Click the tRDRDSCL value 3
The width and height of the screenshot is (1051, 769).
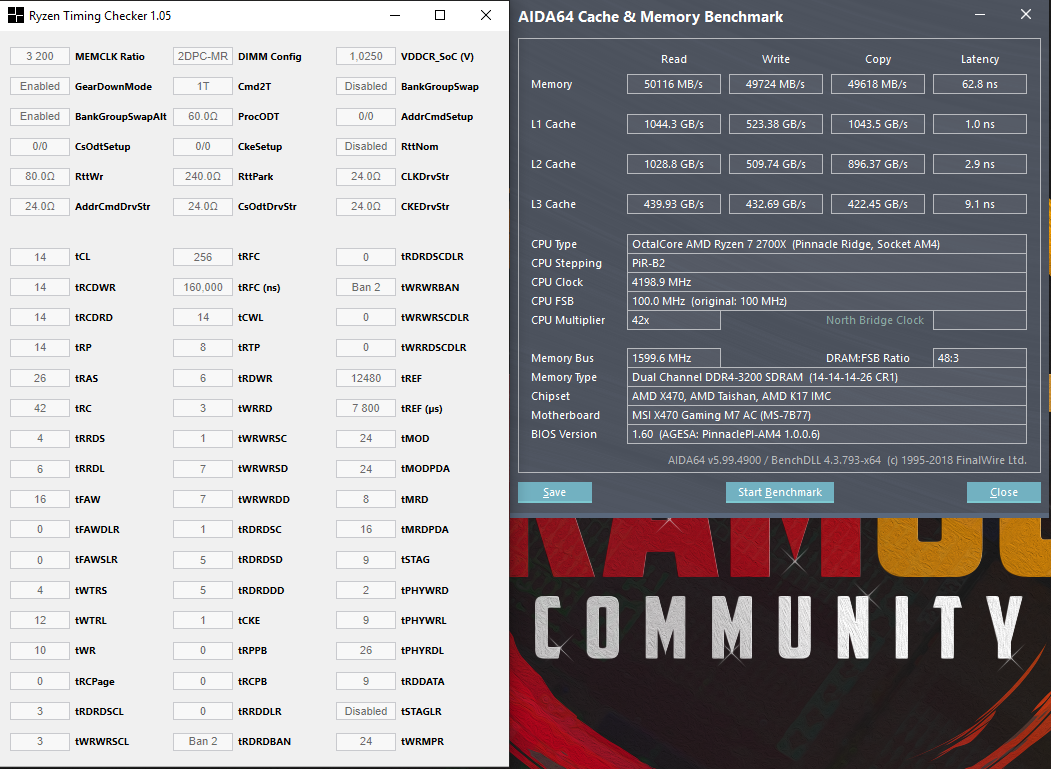tap(40, 711)
